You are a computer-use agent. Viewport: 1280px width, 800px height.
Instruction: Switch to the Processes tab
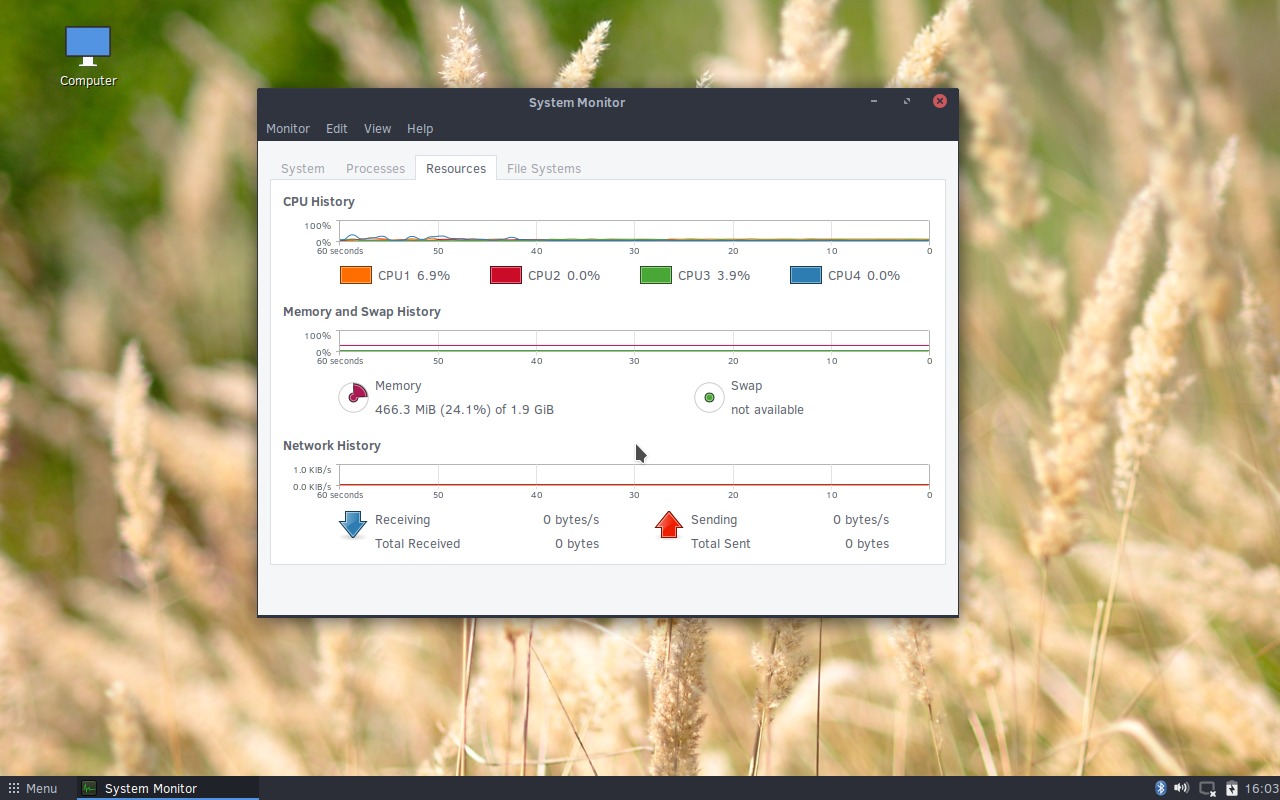(375, 168)
